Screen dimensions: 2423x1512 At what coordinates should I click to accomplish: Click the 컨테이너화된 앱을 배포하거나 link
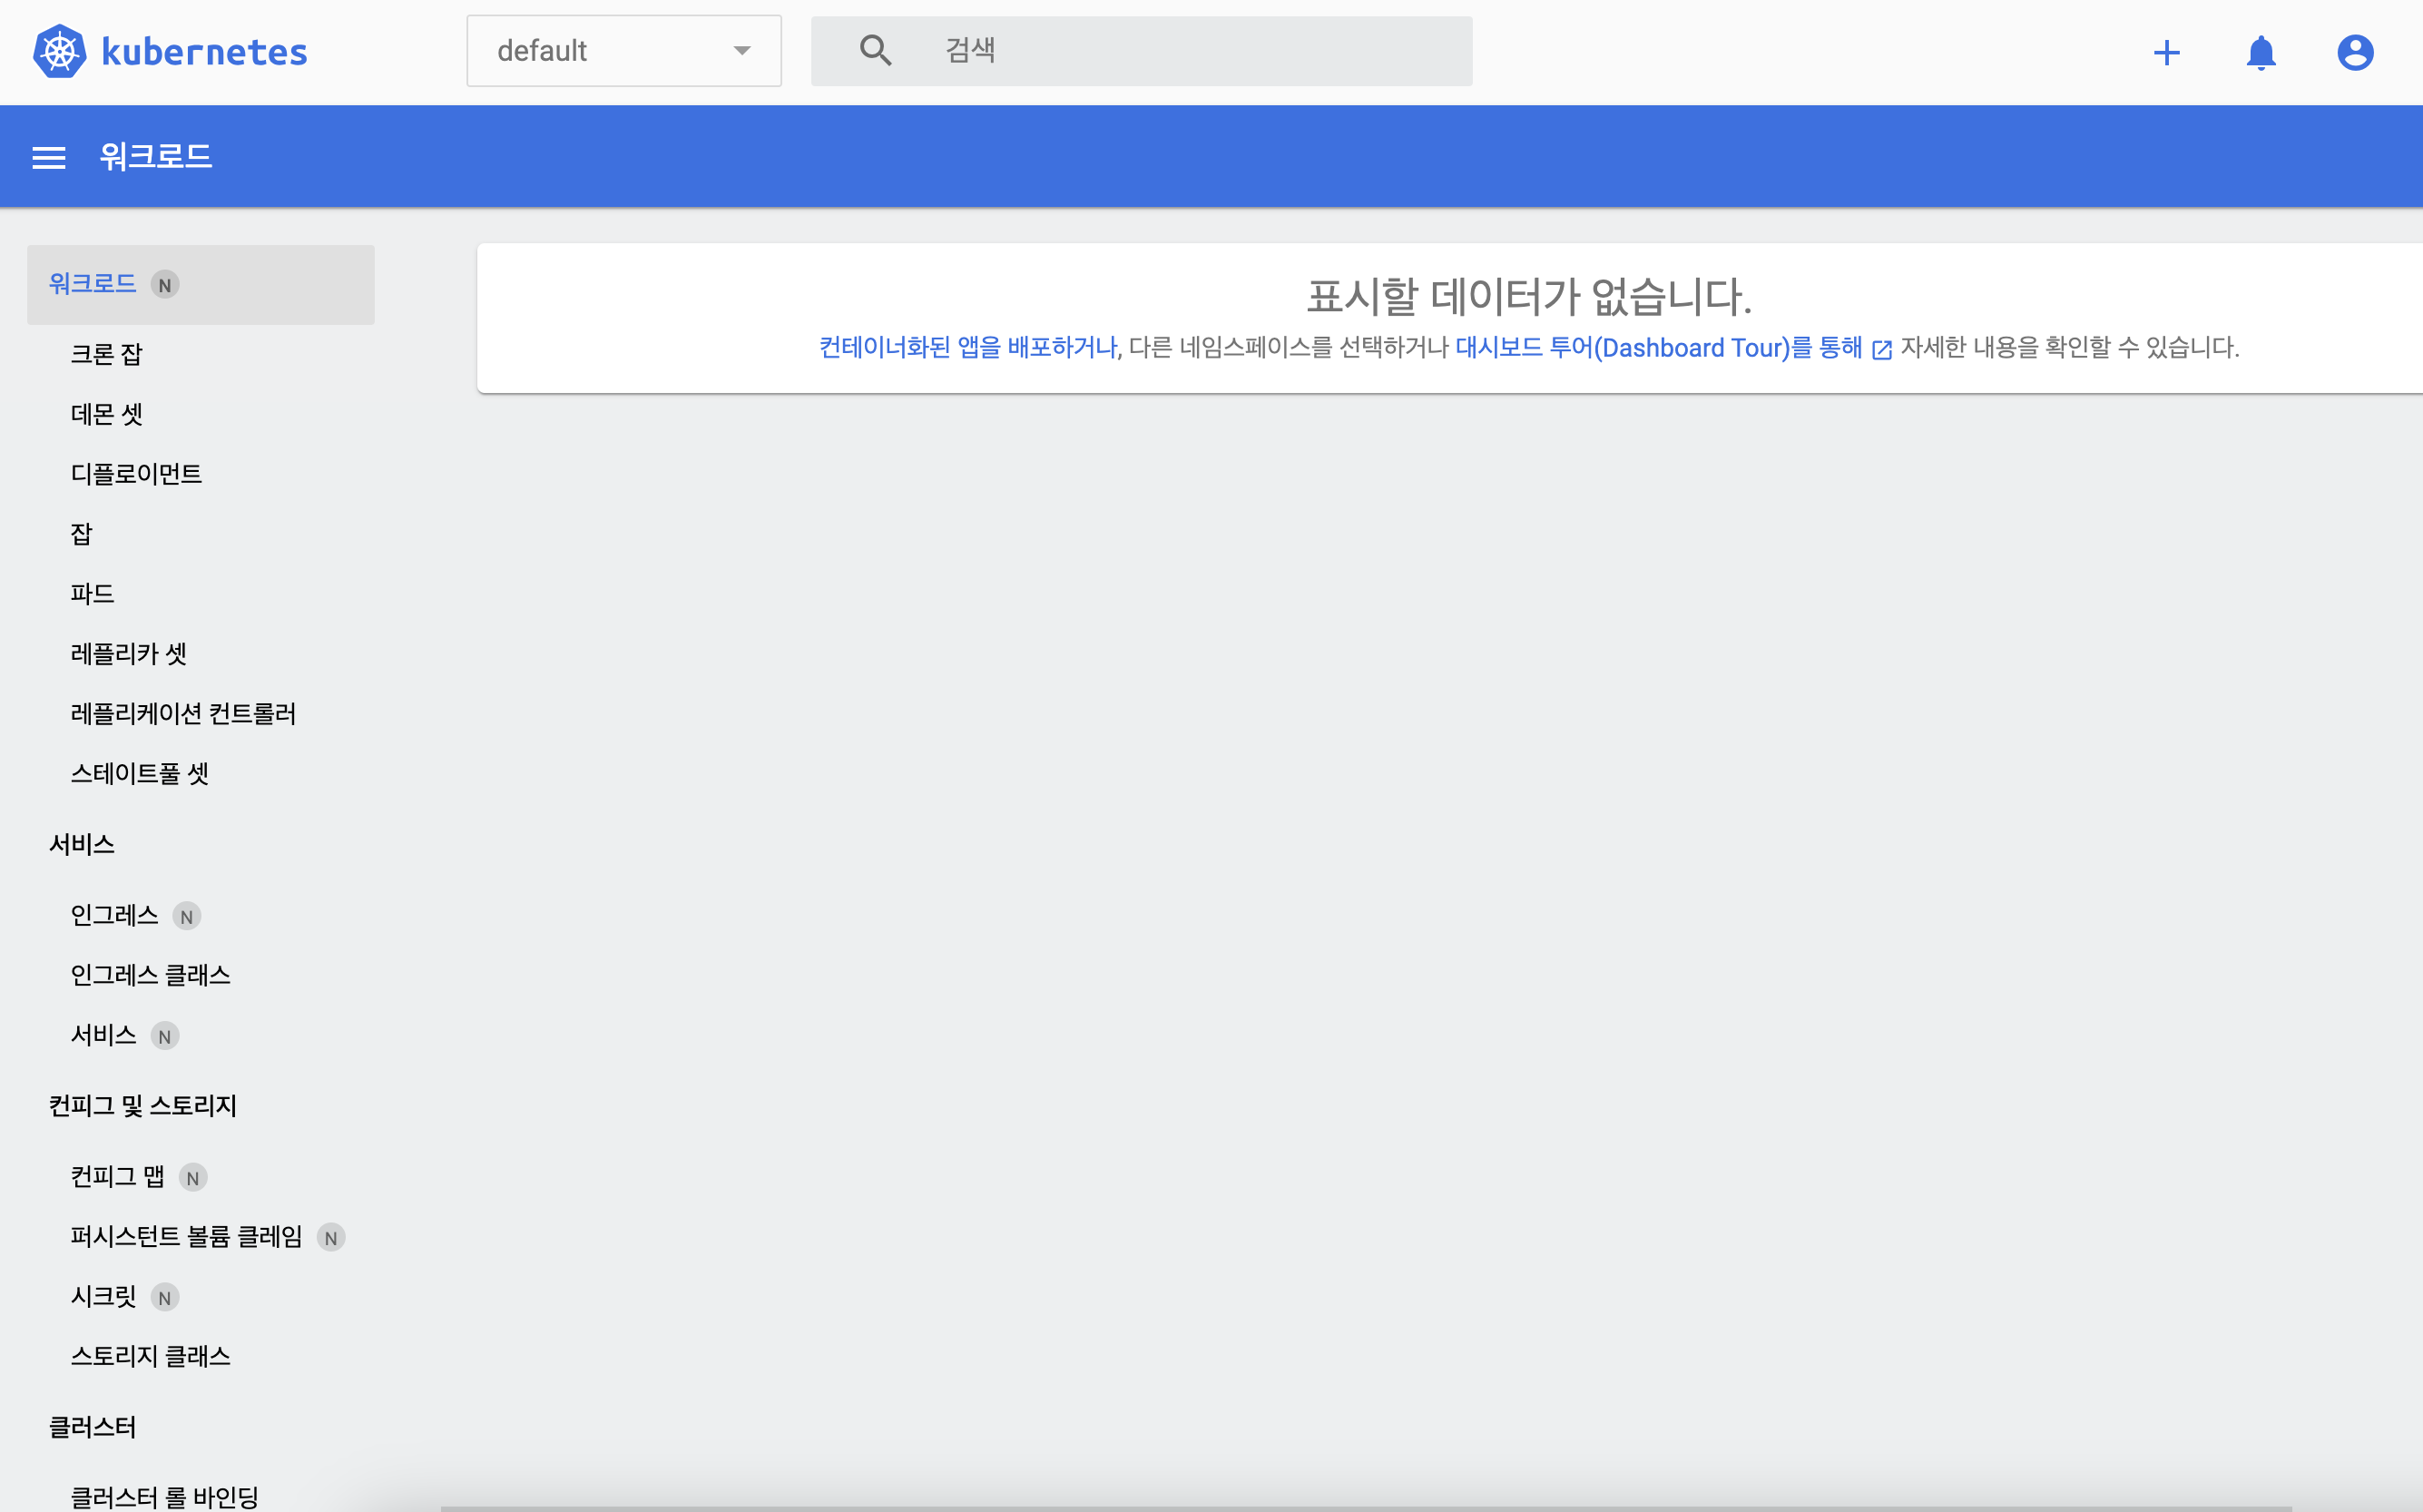click(968, 348)
